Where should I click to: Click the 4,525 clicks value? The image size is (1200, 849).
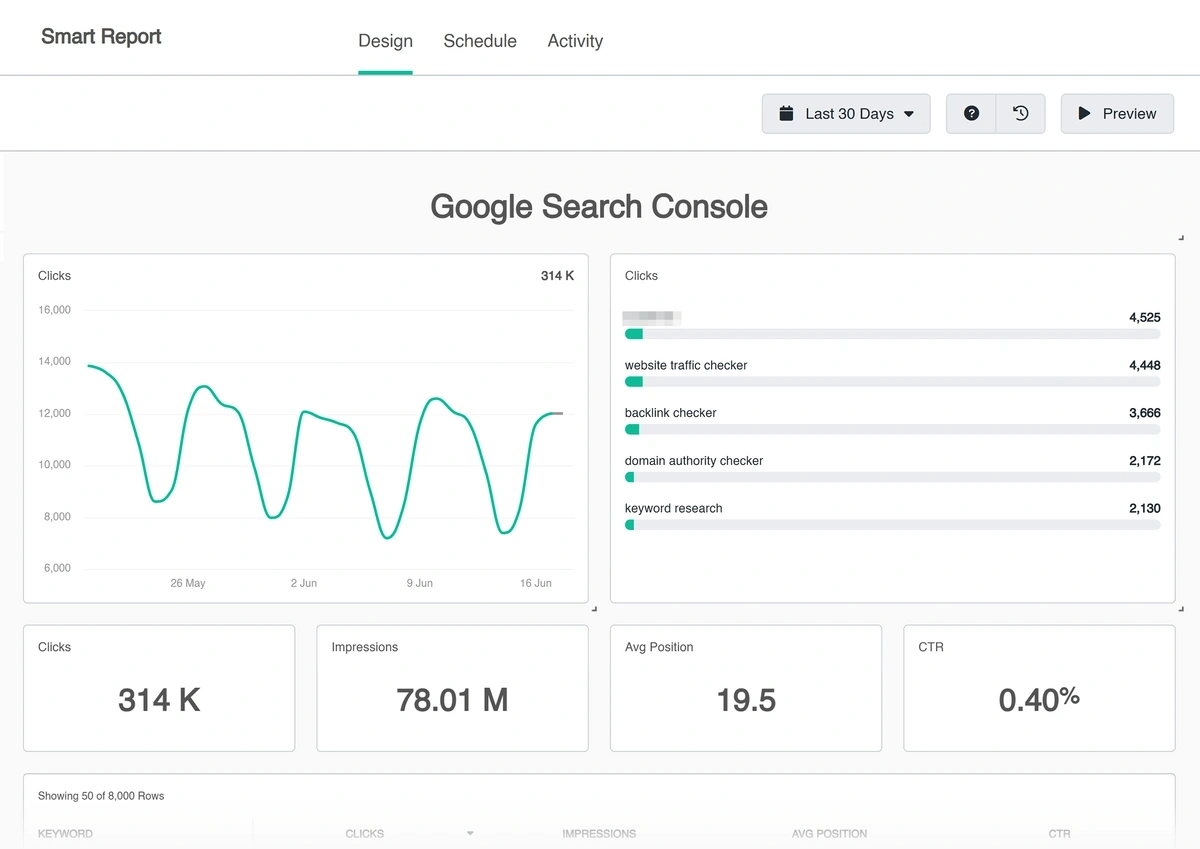coord(1145,317)
